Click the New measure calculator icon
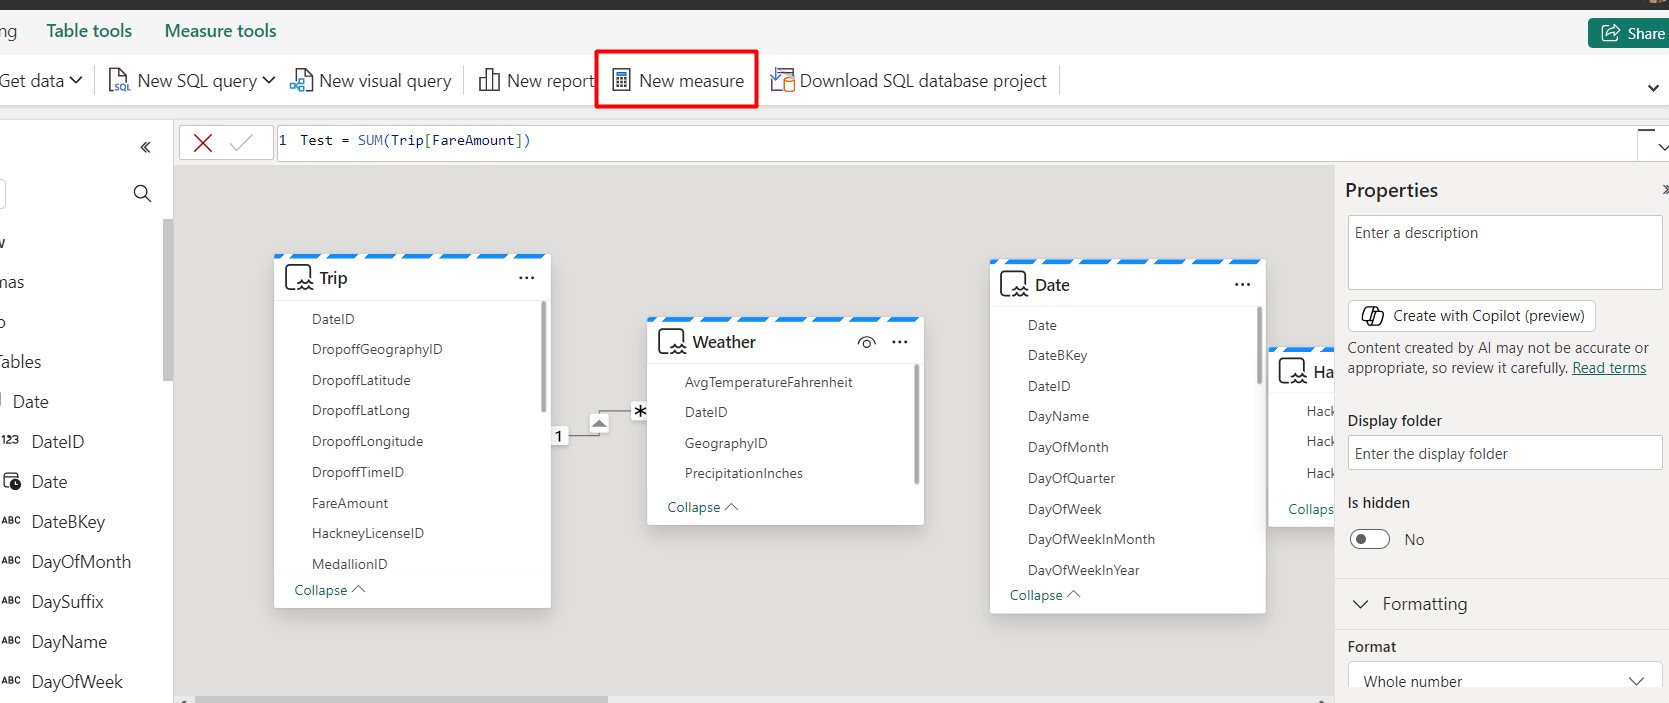1669x703 pixels. 621,80
